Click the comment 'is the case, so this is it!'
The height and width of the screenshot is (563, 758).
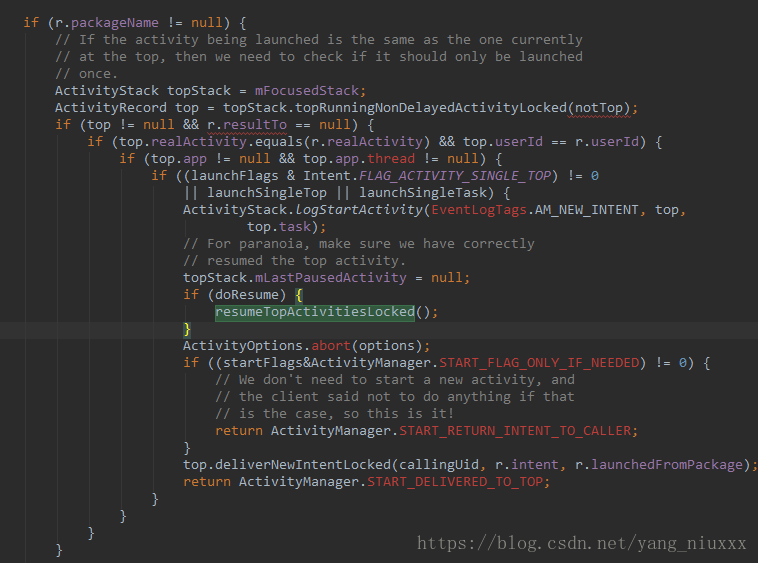335,414
